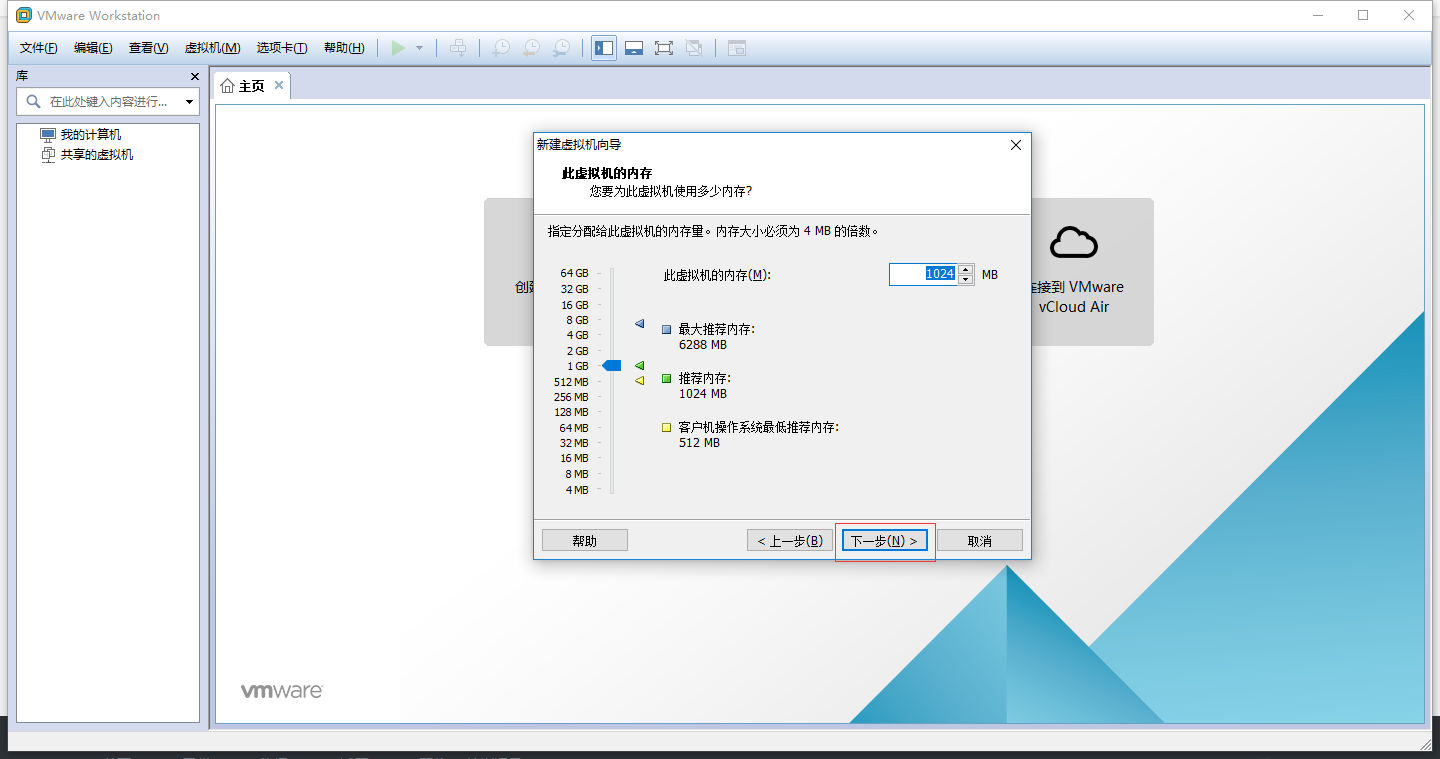Click the Unity mode toolbar icon
1440x759 pixels.
click(x=694, y=48)
